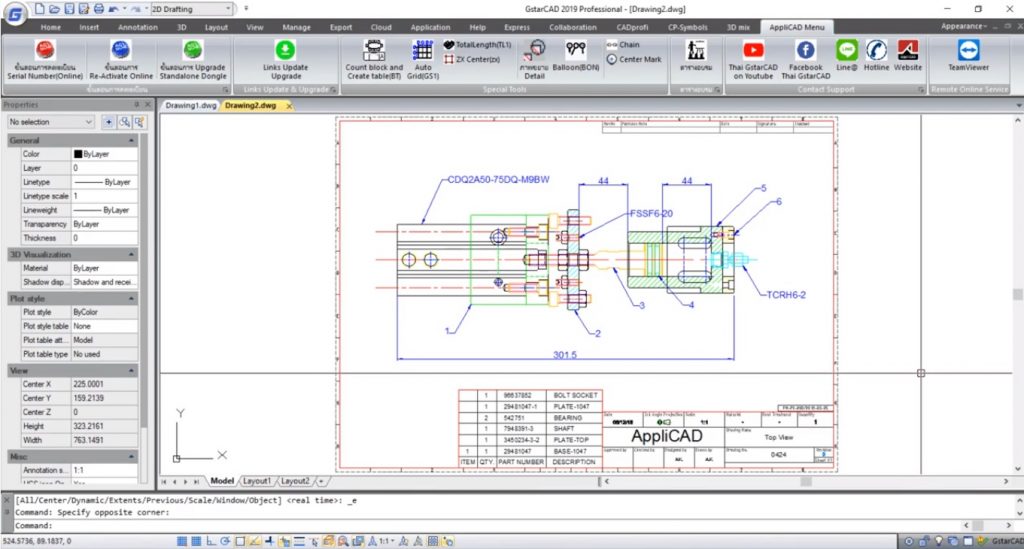Open the Collaboration ribbon tab
The height and width of the screenshot is (549, 1024).
pyautogui.click(x=573, y=27)
